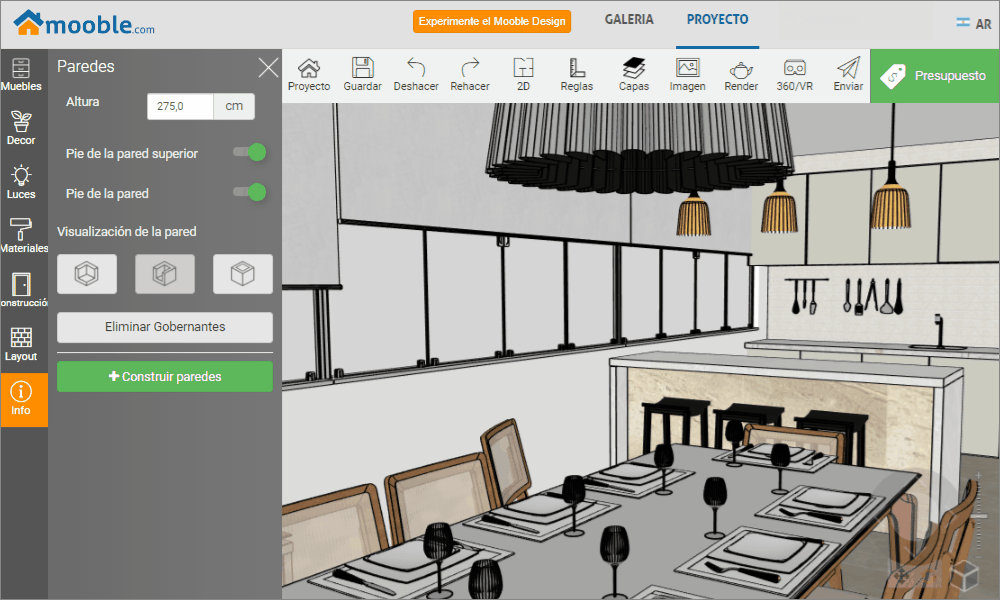Open the Construcción door panel
The image size is (1000, 600).
(24, 290)
